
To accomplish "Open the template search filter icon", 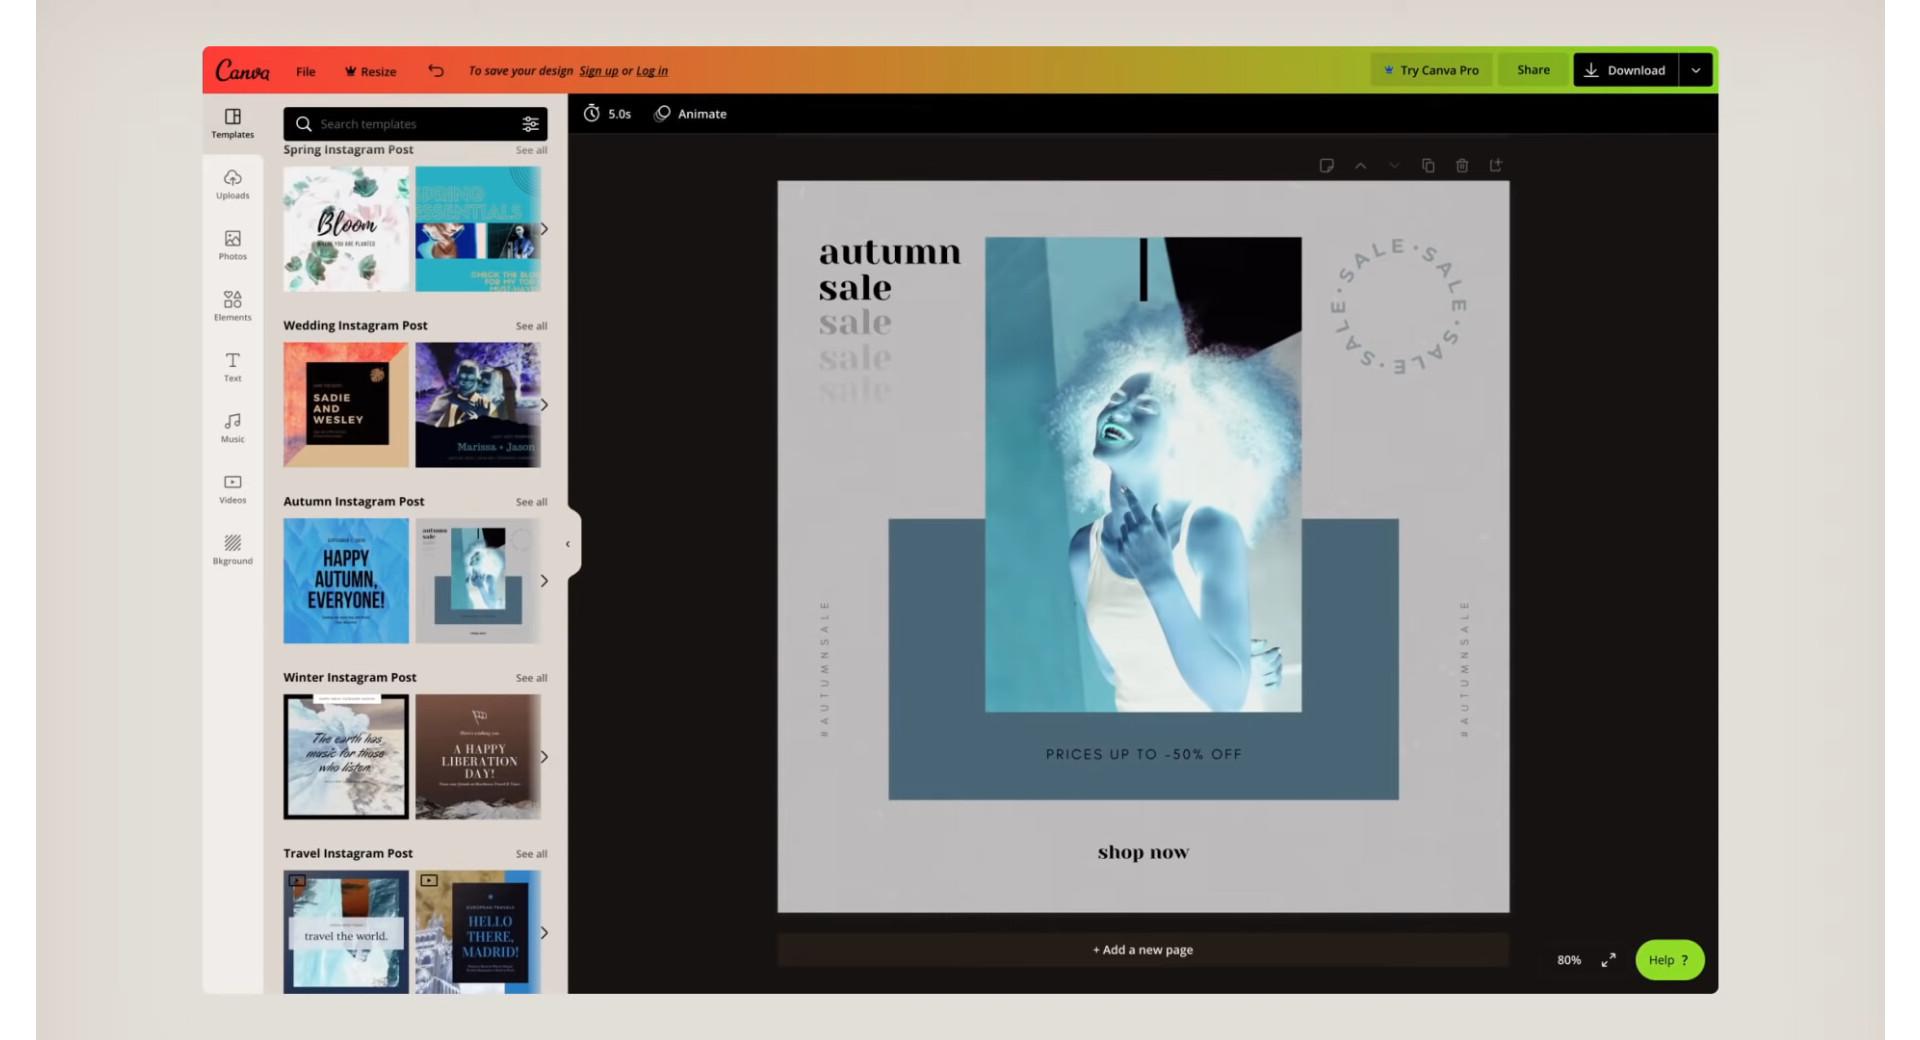I will 530,124.
